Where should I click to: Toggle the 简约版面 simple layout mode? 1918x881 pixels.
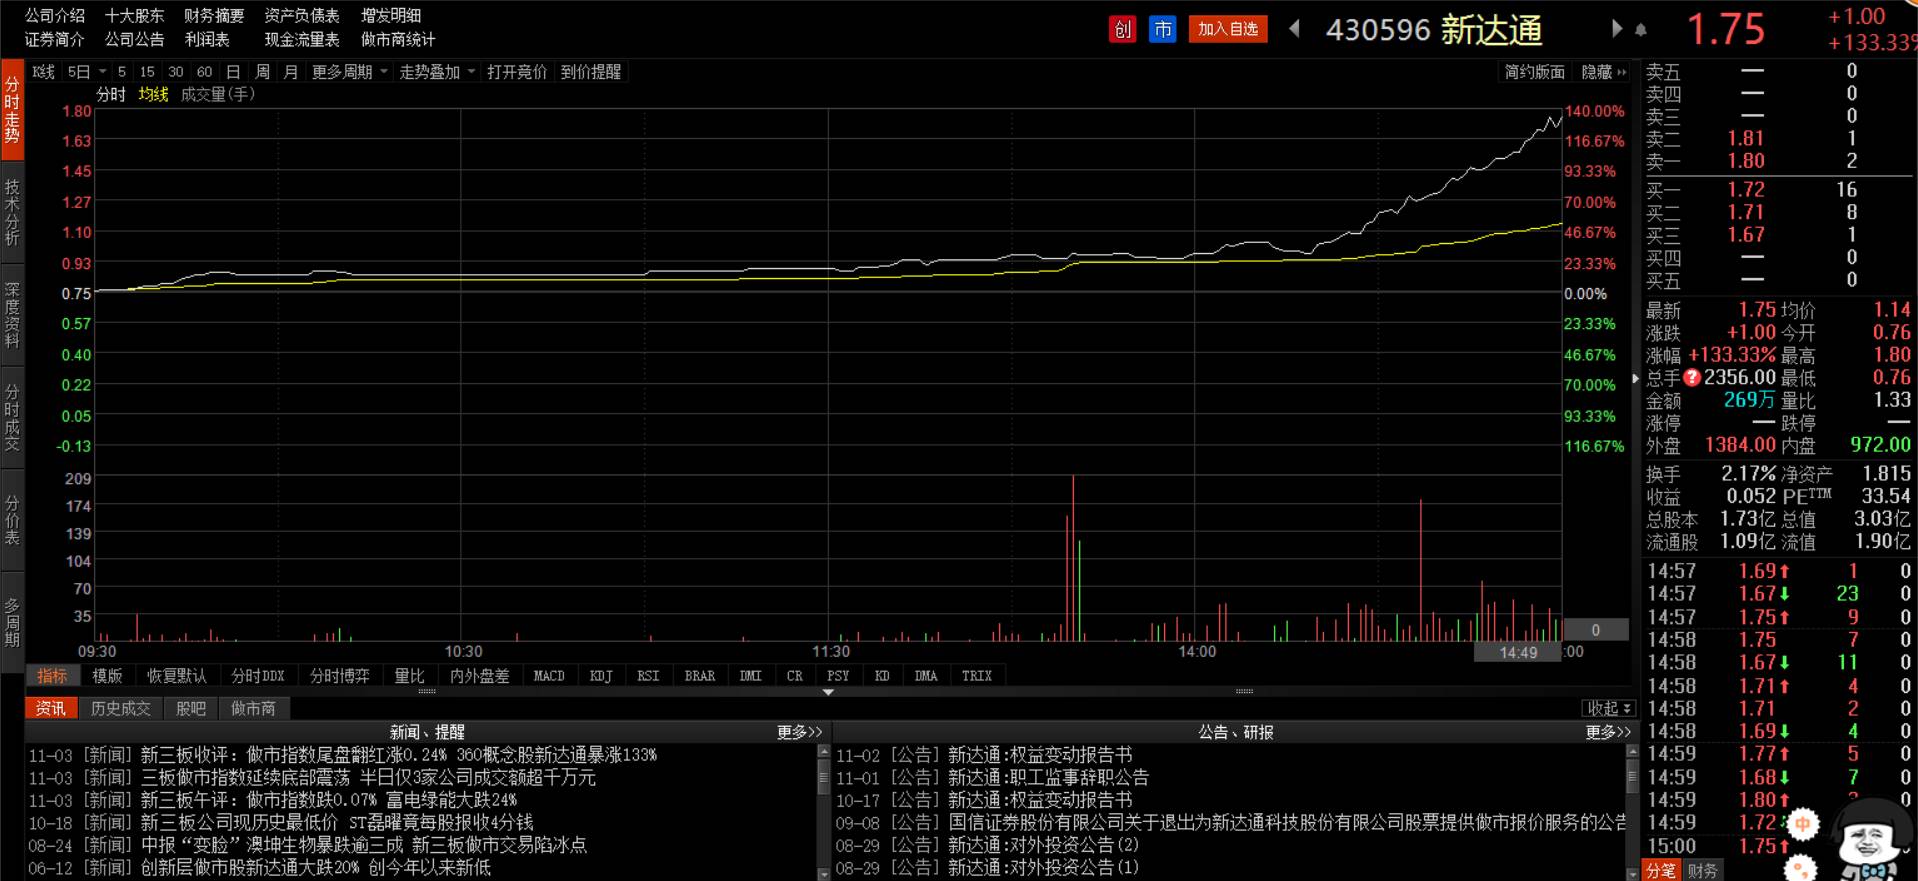coord(1534,72)
